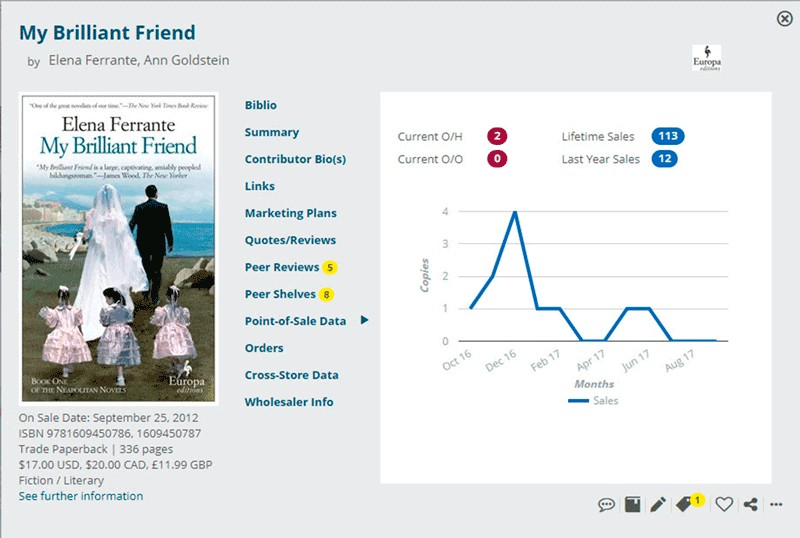Select the Summary section
The width and height of the screenshot is (800, 538).
[x=272, y=132]
